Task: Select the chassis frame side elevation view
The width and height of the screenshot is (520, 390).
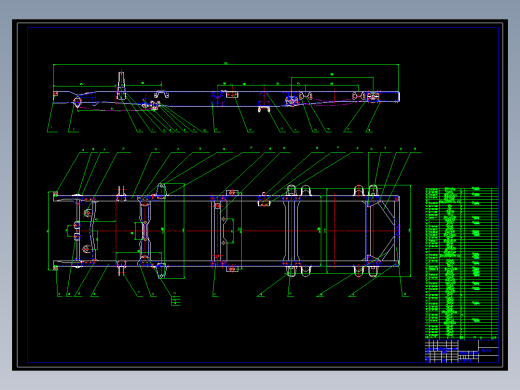Action: point(226,92)
